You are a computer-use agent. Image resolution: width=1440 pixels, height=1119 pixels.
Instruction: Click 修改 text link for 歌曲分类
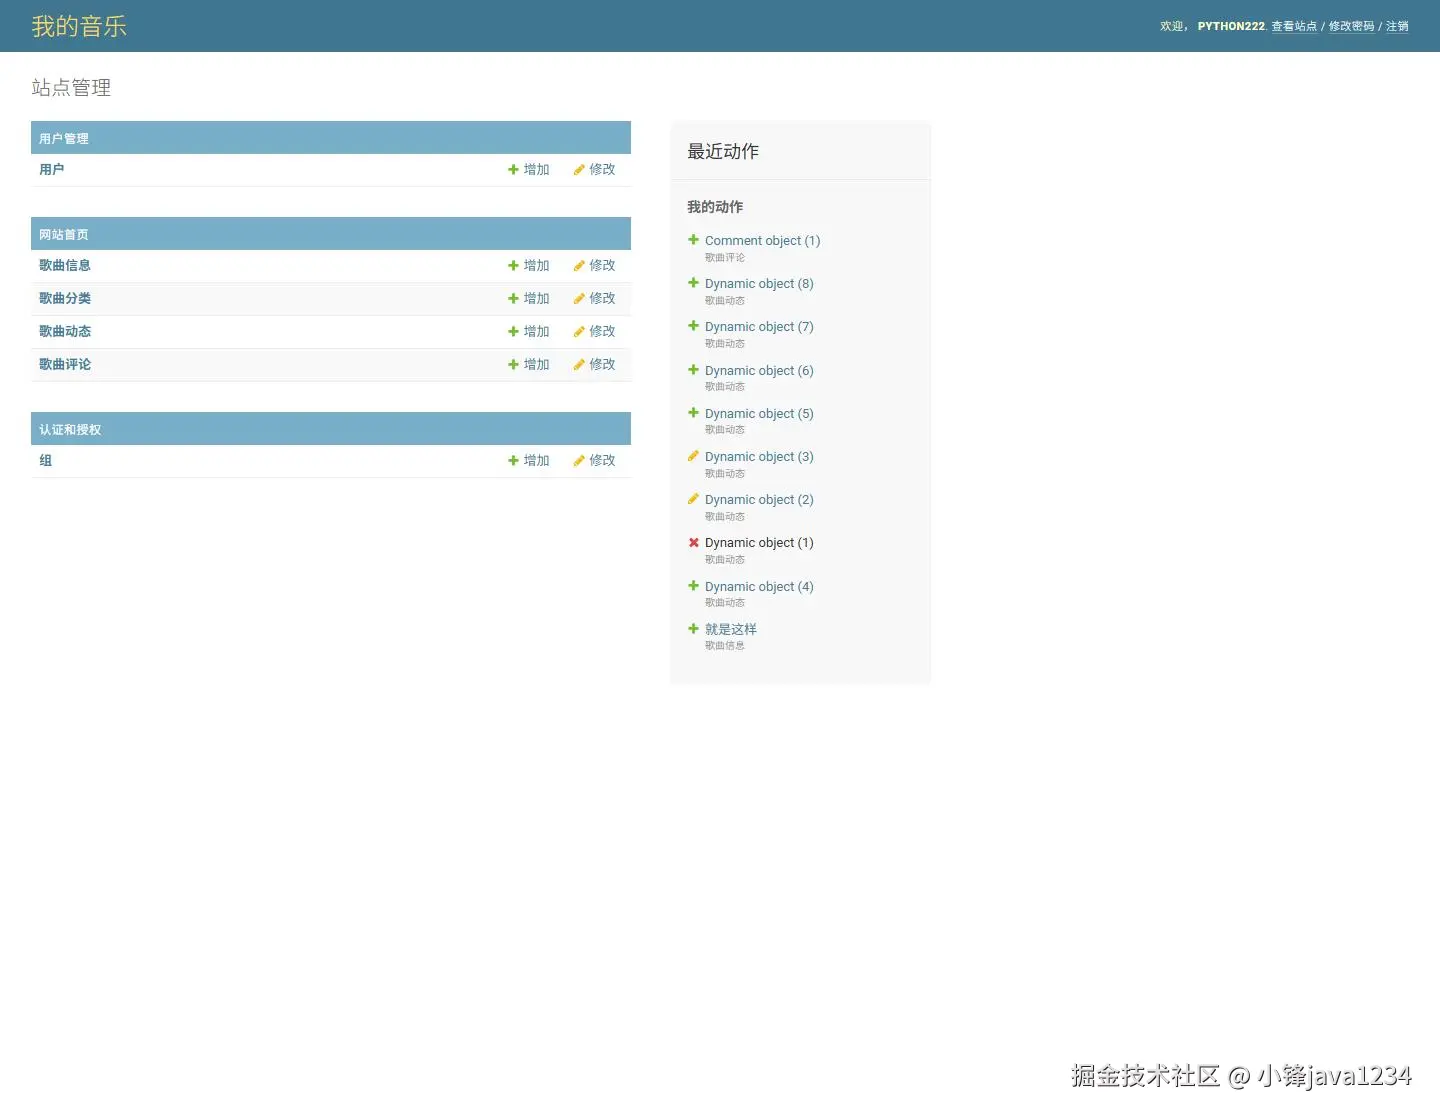602,299
